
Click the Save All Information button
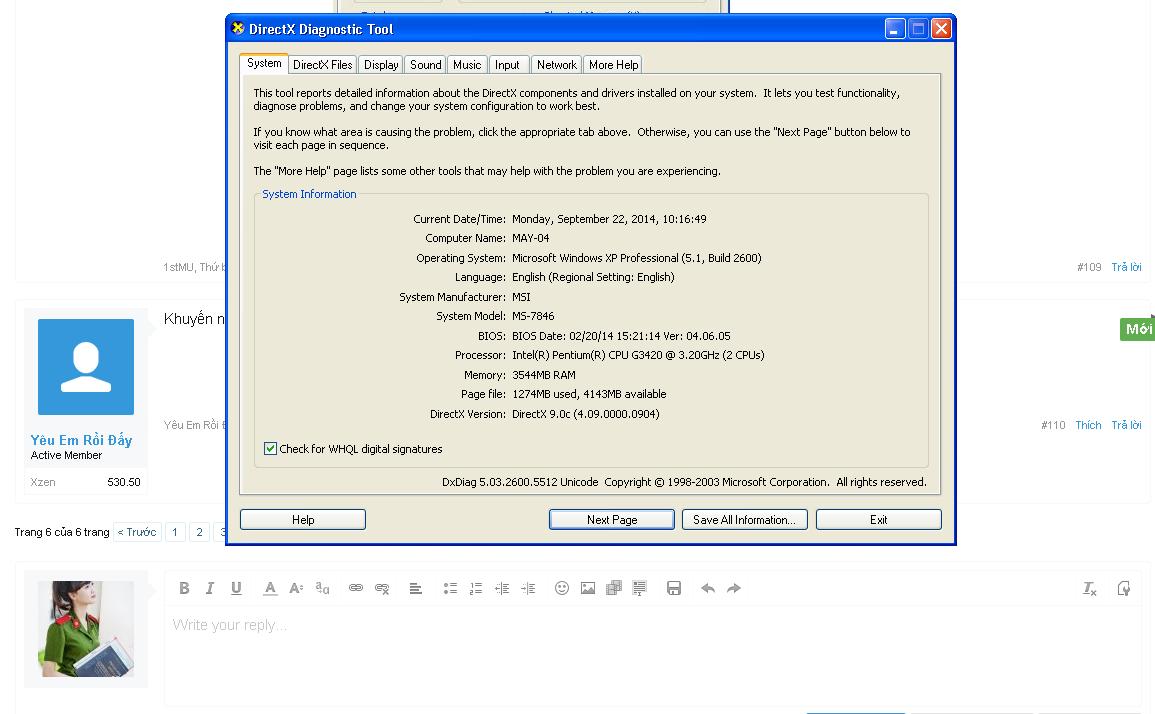[744, 520]
